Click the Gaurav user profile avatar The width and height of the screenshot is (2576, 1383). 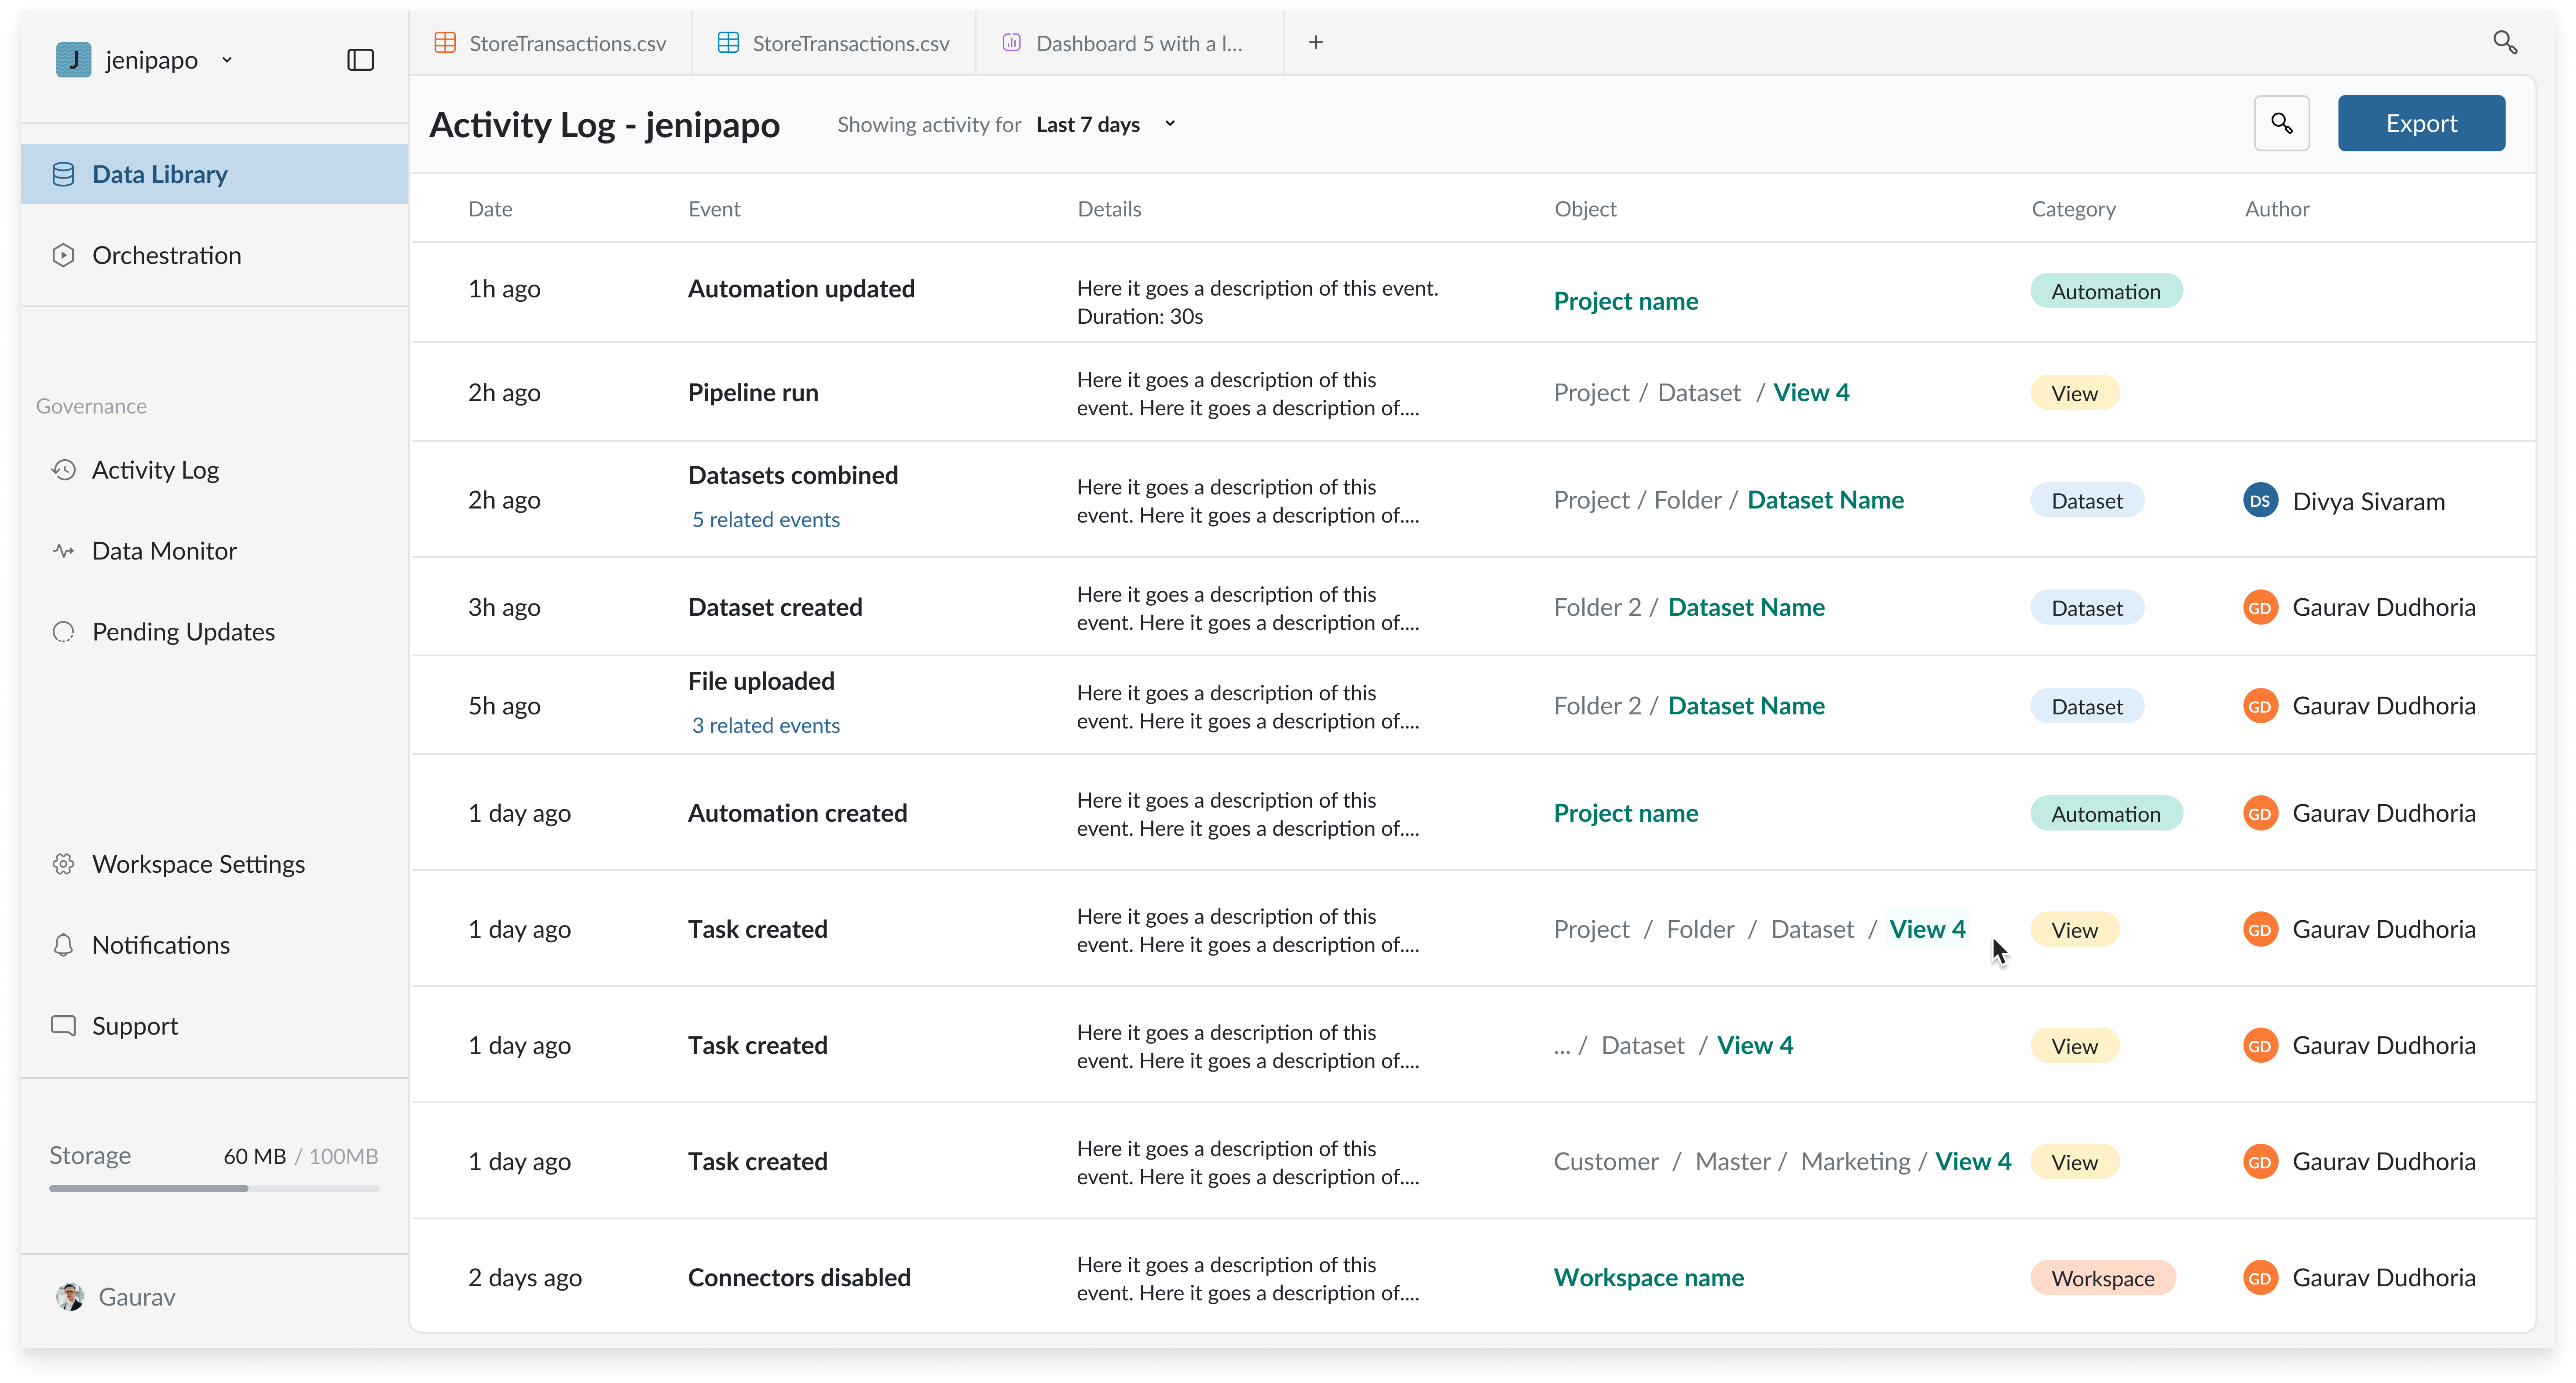(70, 1296)
